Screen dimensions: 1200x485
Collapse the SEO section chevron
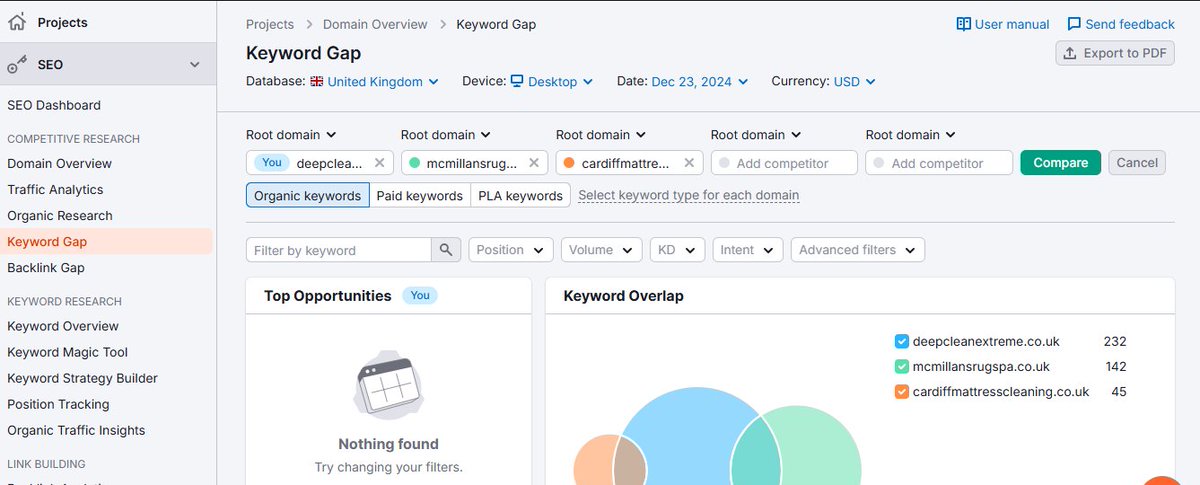pos(195,65)
